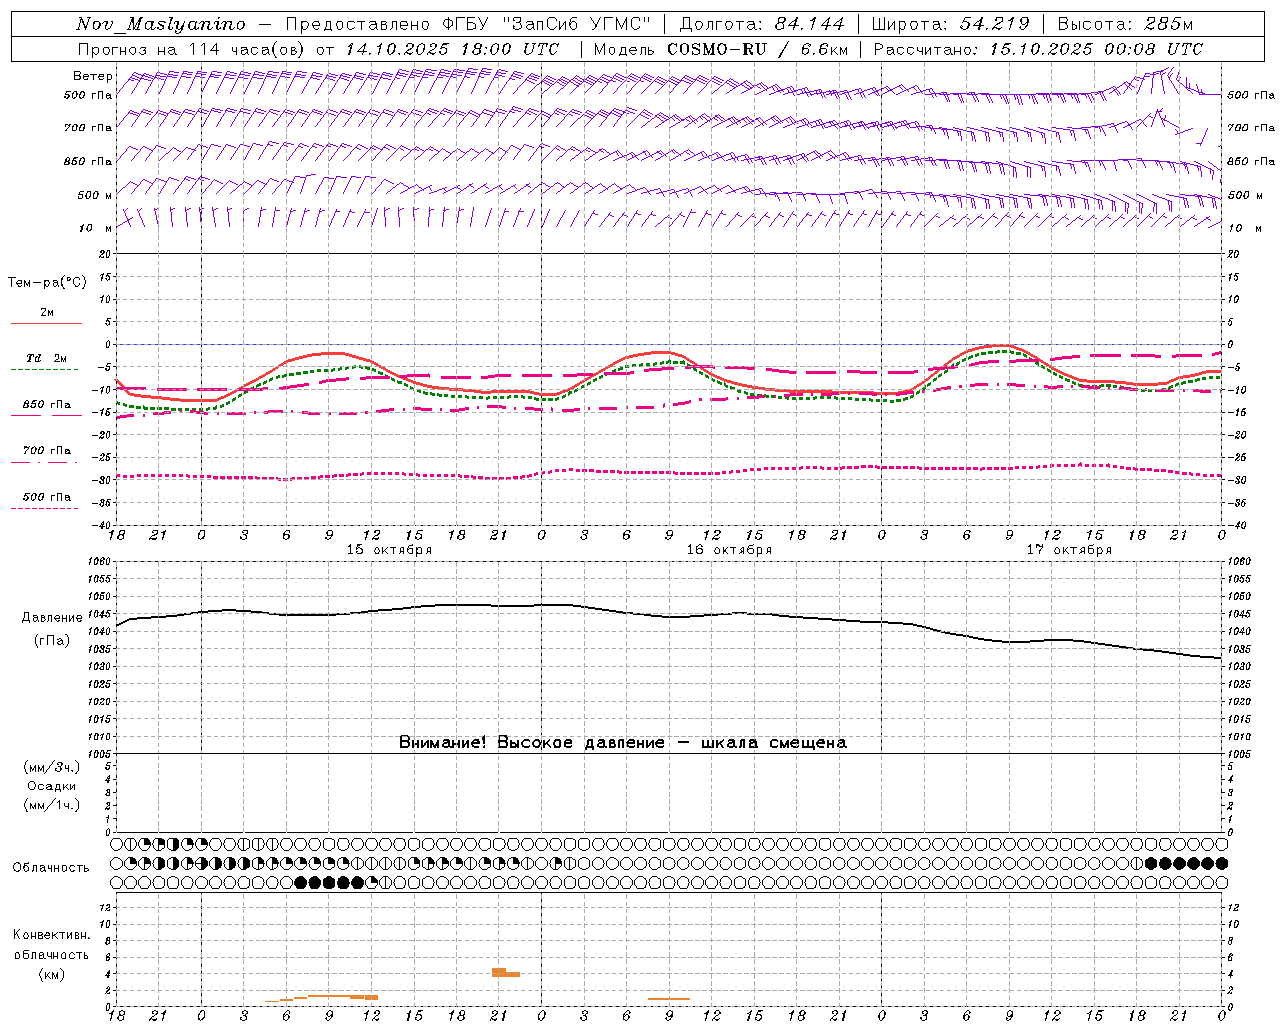Click the 'Облачность' cloud cover label

click(51, 868)
